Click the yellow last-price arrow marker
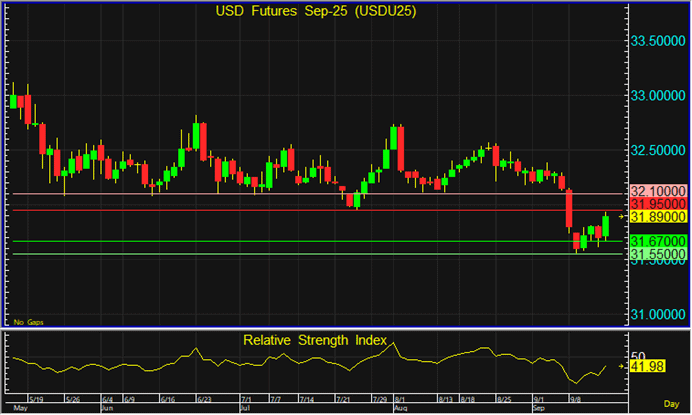Image resolution: width=692 pixels, height=415 pixels. tap(620, 216)
